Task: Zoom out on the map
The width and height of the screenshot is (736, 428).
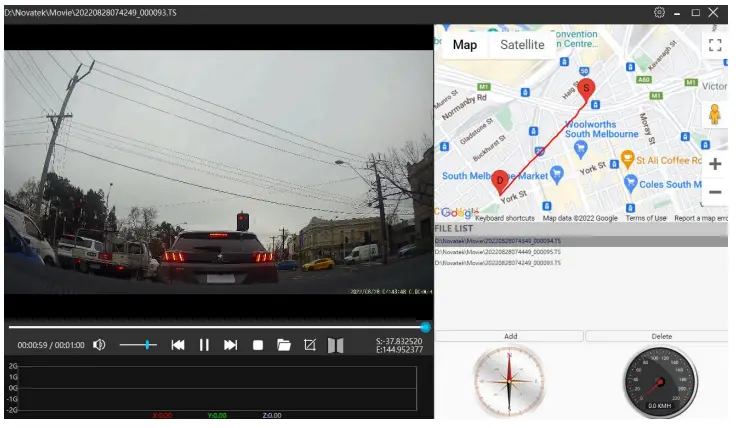Action: [715, 192]
